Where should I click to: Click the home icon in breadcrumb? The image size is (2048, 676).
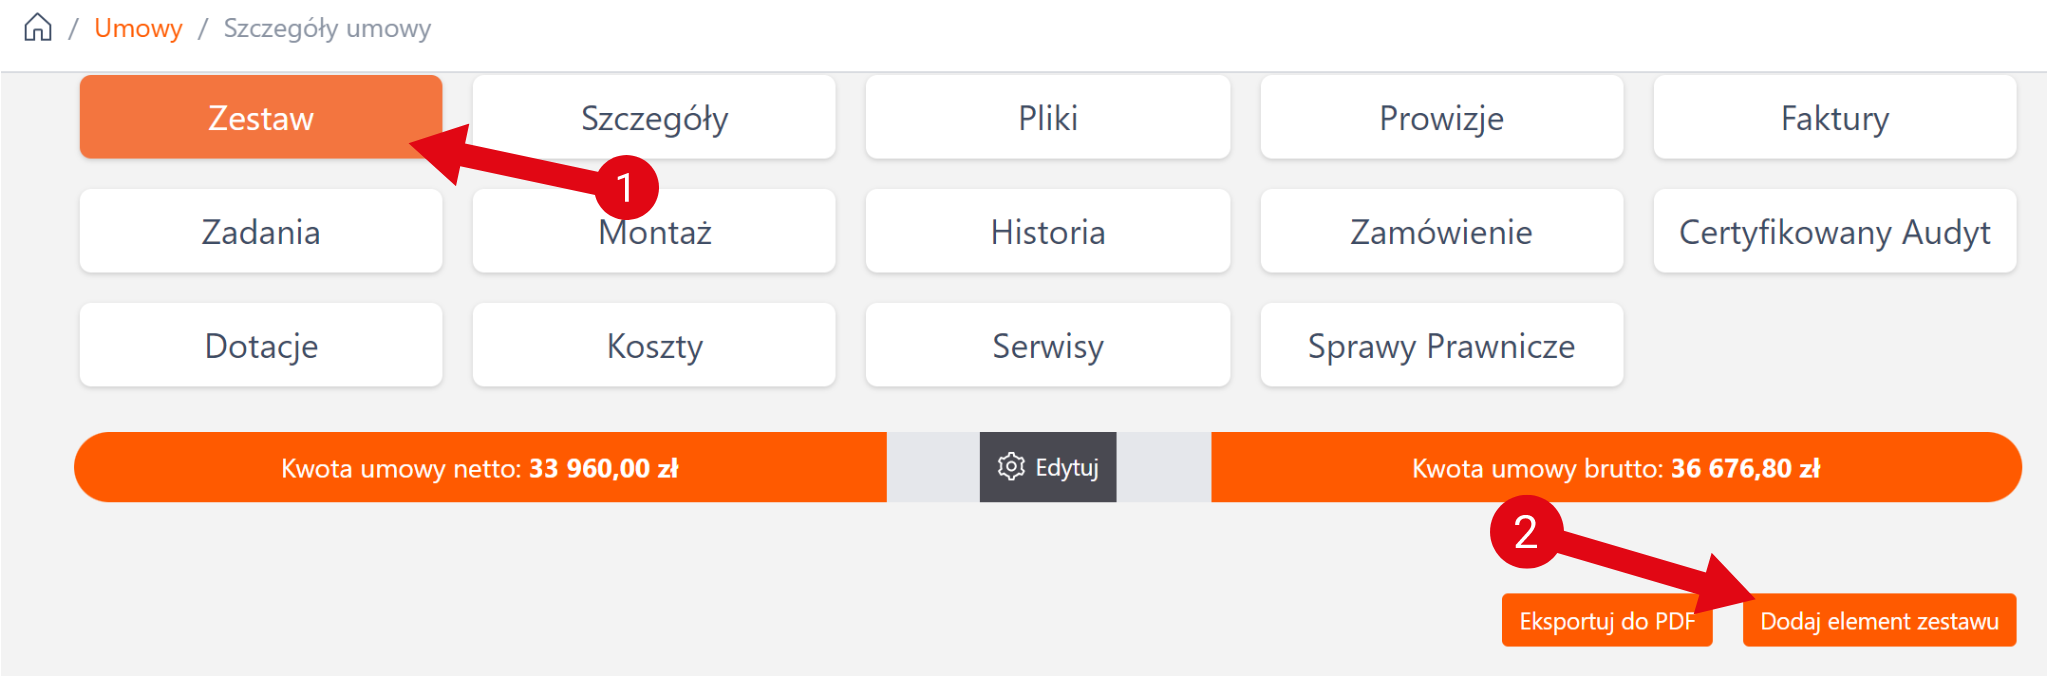[x=38, y=28]
